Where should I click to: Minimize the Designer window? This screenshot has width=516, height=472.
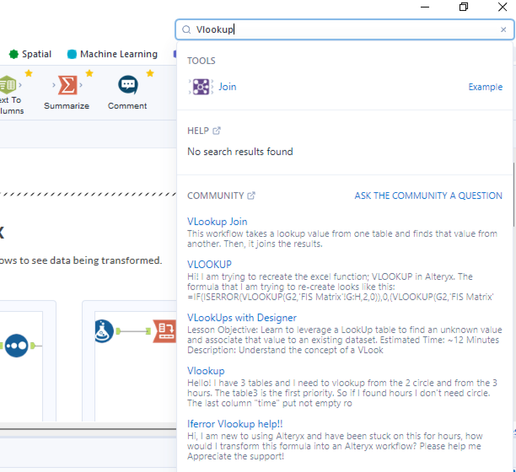point(425,7)
